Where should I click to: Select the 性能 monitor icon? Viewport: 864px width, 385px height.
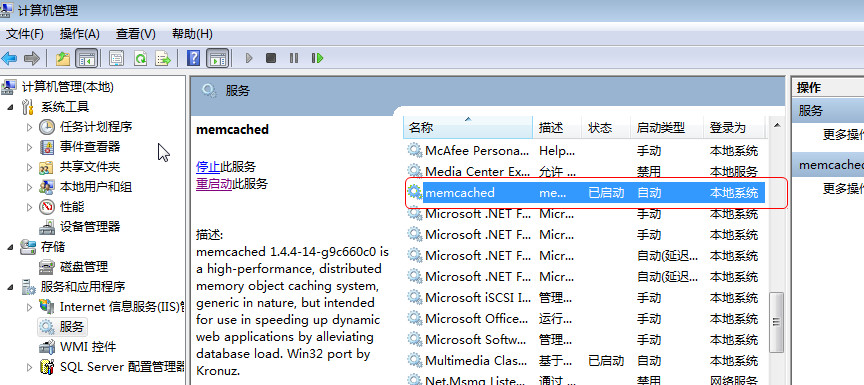click(x=47, y=207)
